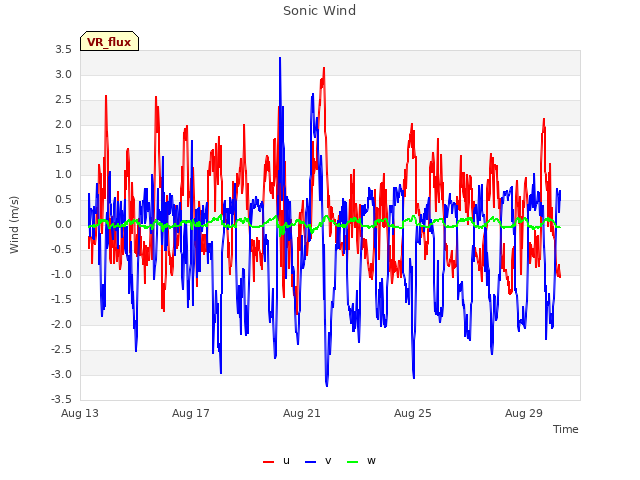Click the blue v minimum below -3.0 after Aug 21
This screenshot has width=640, height=480.
(327, 385)
